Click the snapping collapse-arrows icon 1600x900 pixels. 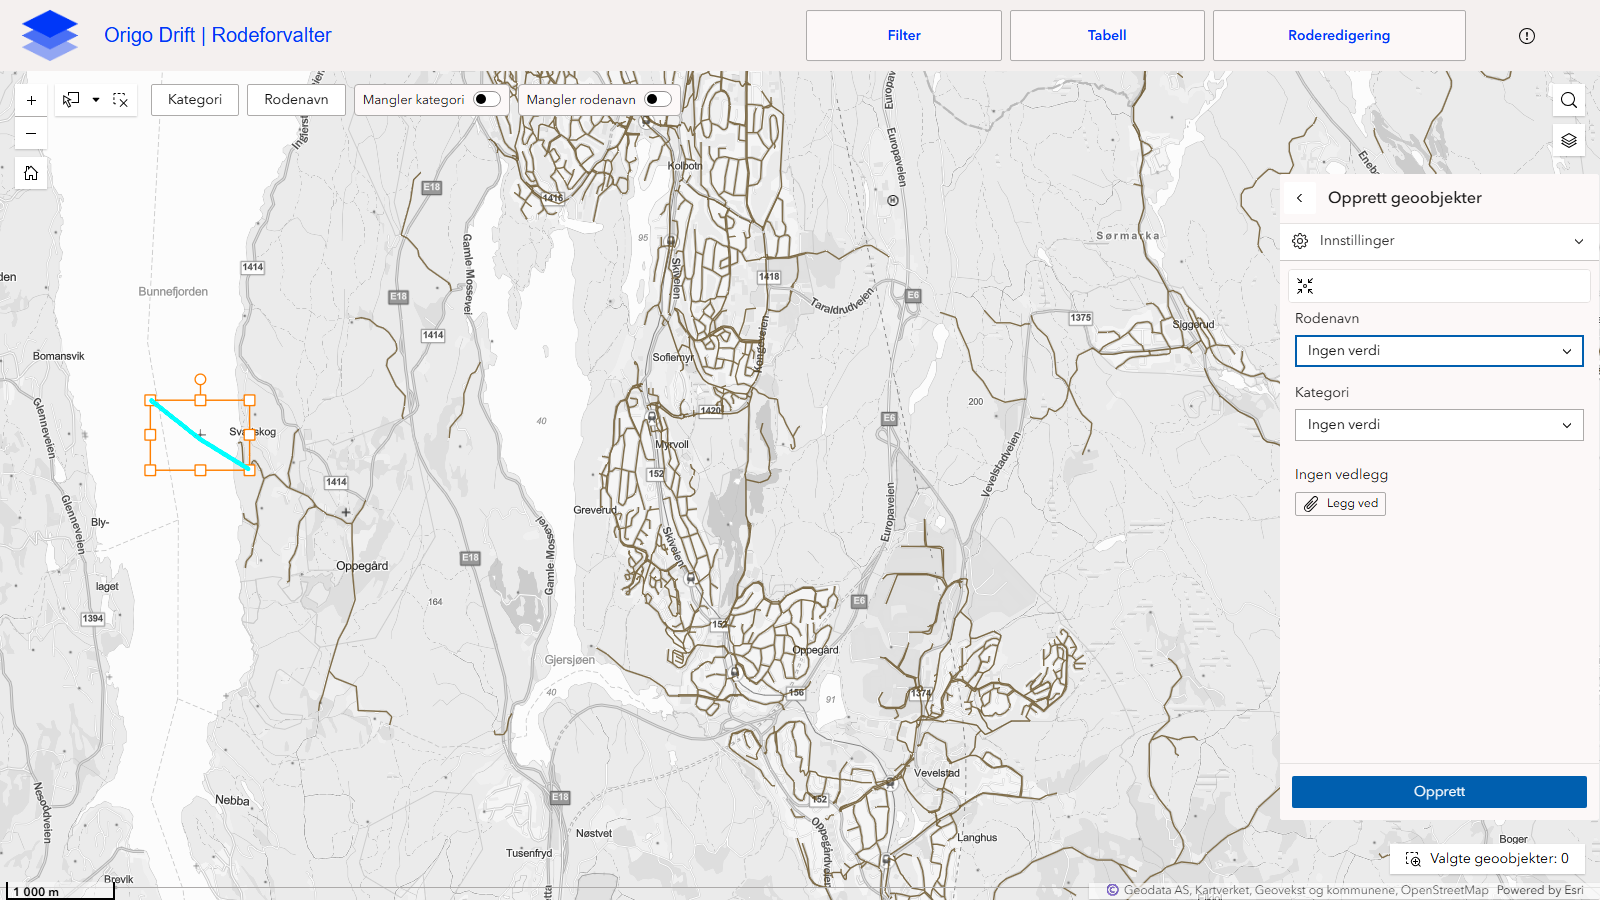point(1305,286)
